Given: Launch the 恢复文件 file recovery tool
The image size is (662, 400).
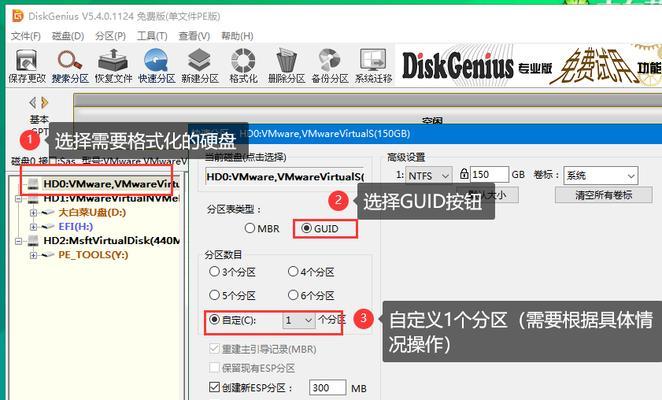Looking at the screenshot, I should tap(113, 65).
